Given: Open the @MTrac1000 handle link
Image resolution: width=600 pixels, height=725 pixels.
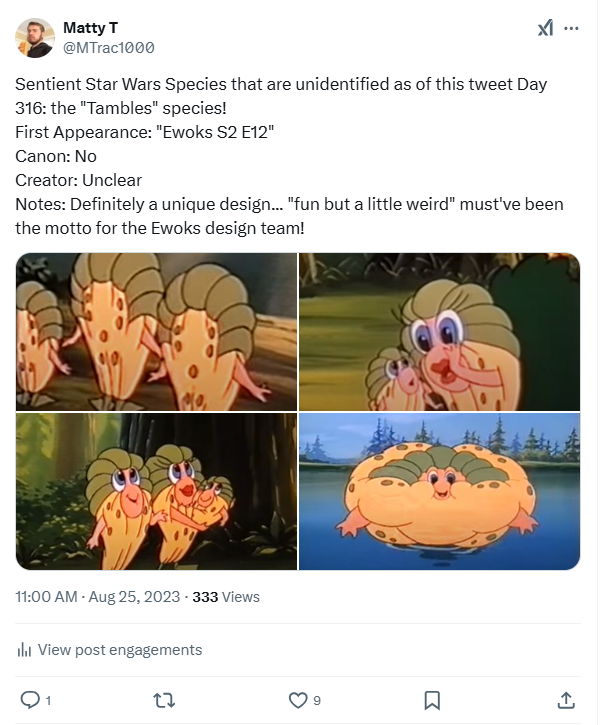Looking at the screenshot, I should click(x=108, y=47).
